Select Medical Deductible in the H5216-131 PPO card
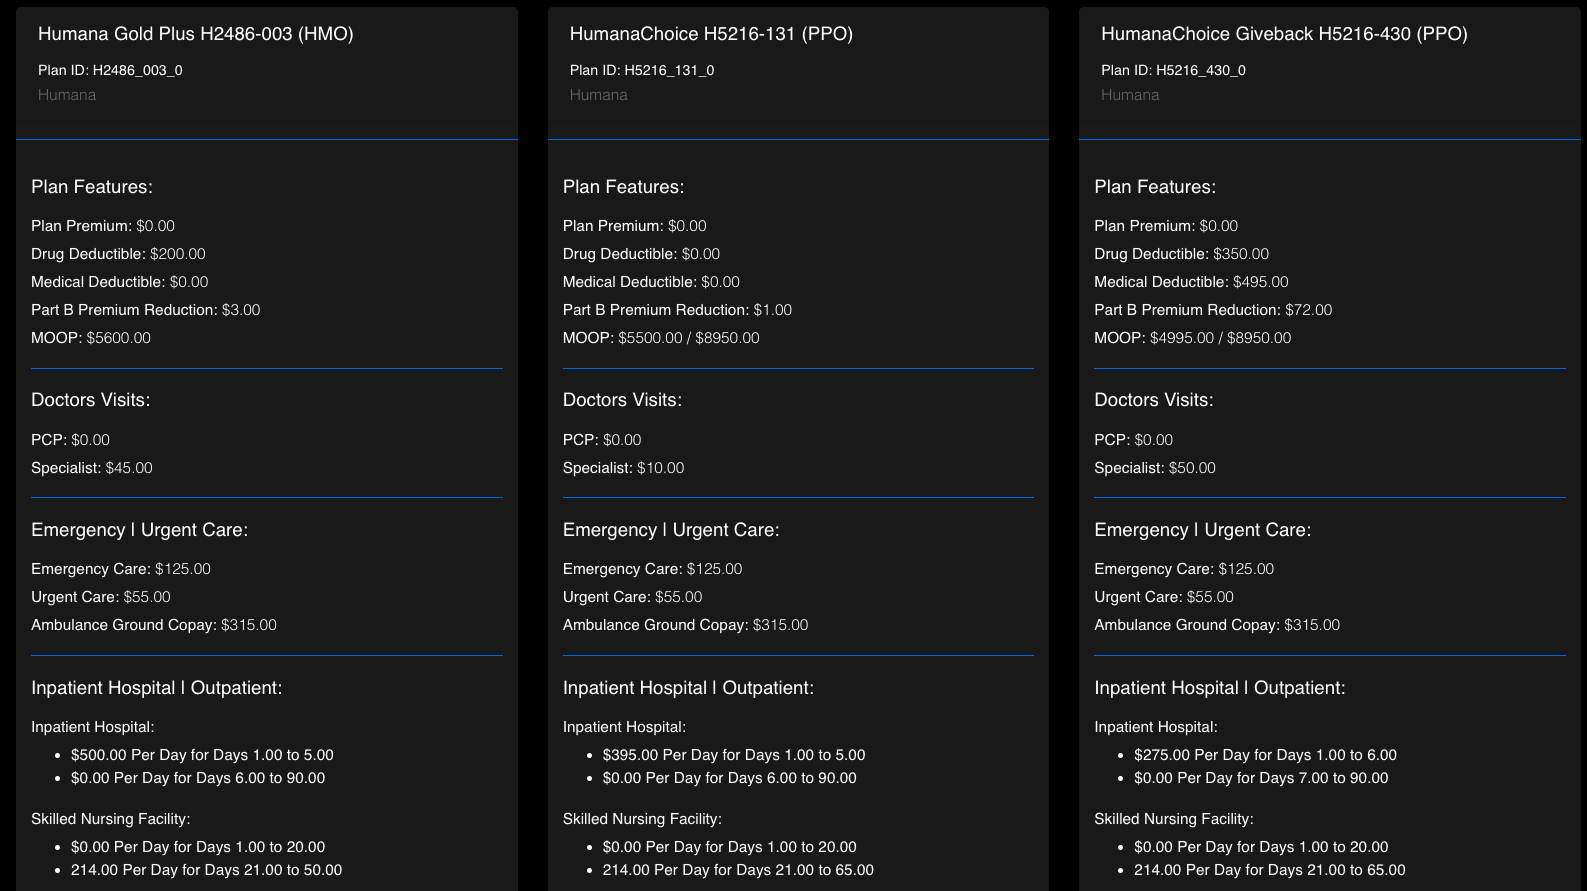 point(651,282)
